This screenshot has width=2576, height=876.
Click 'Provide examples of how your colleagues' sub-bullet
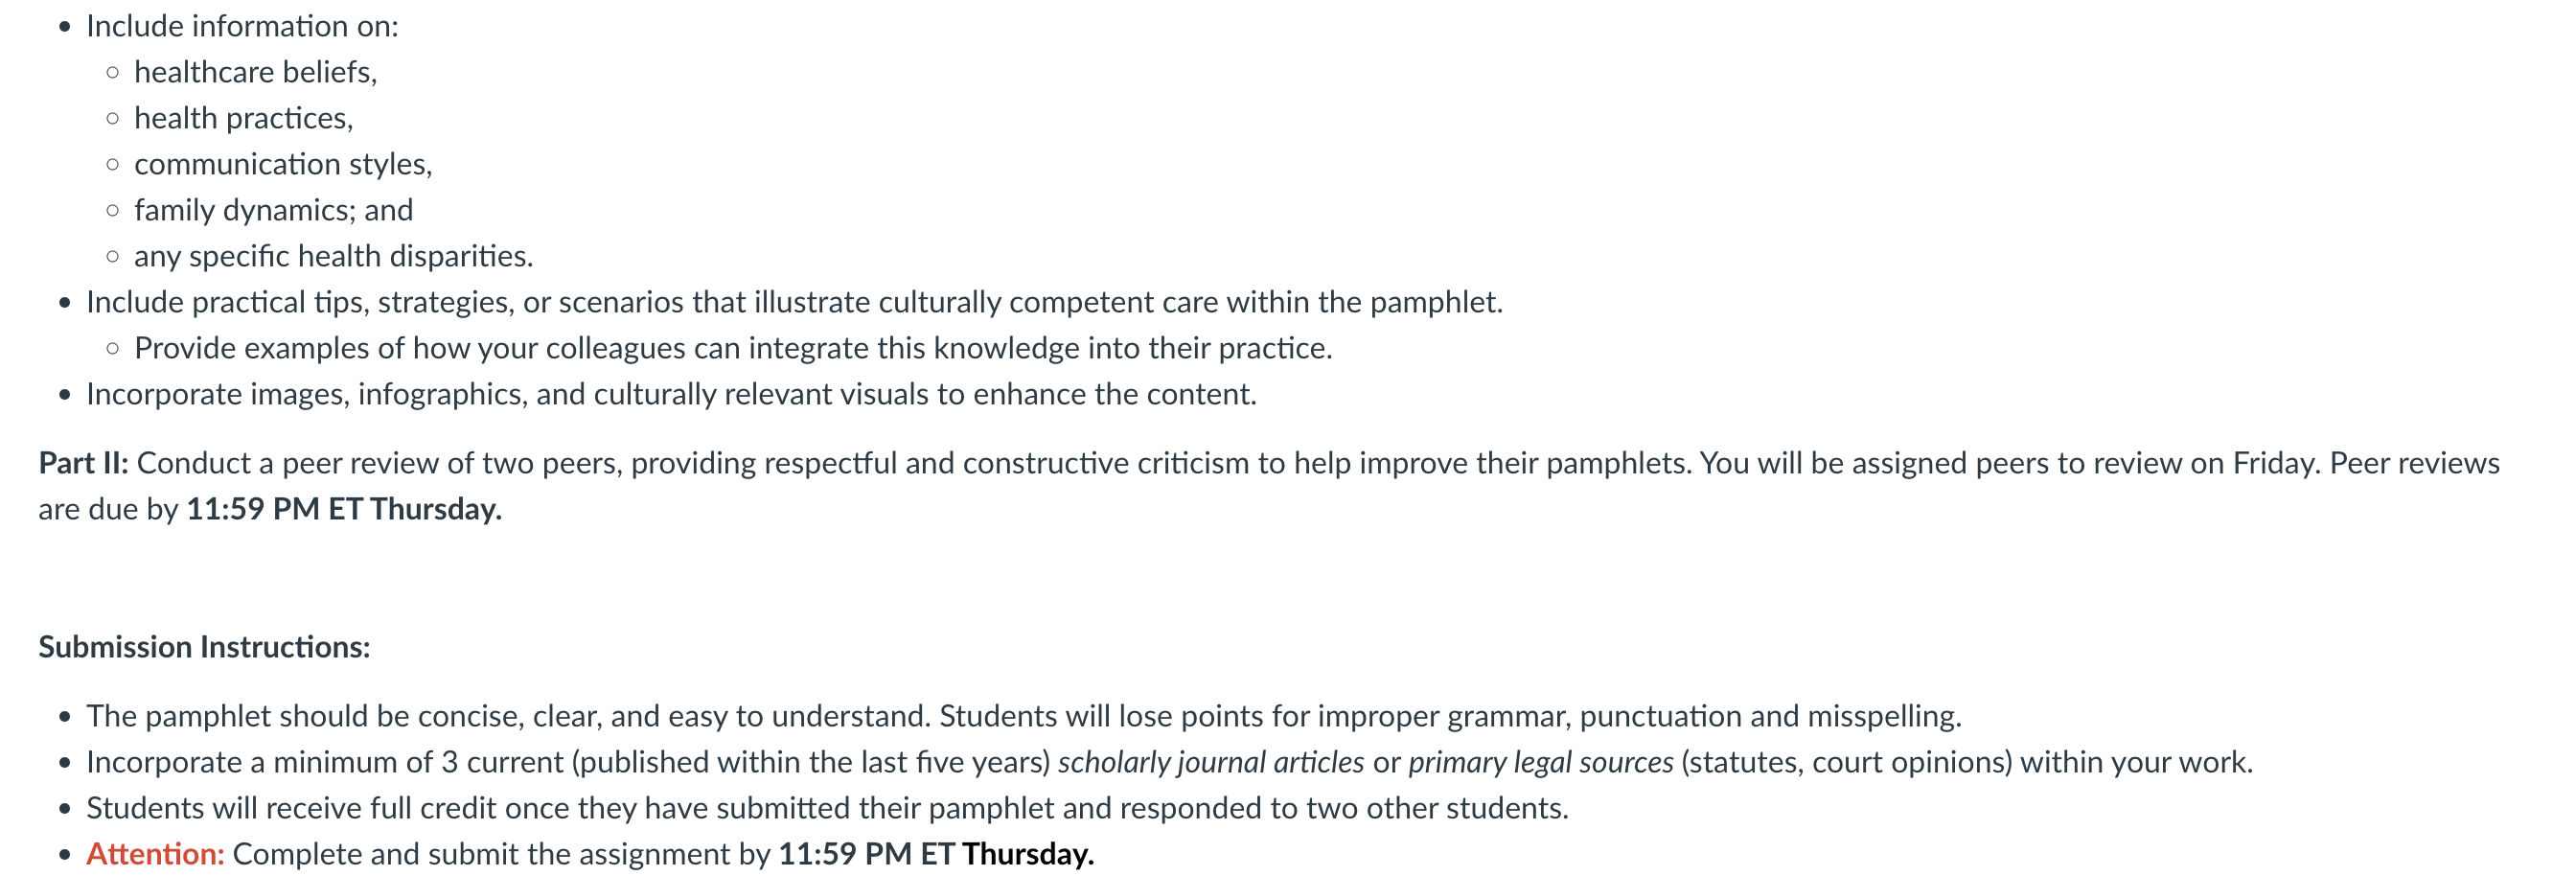pyautogui.click(x=733, y=348)
